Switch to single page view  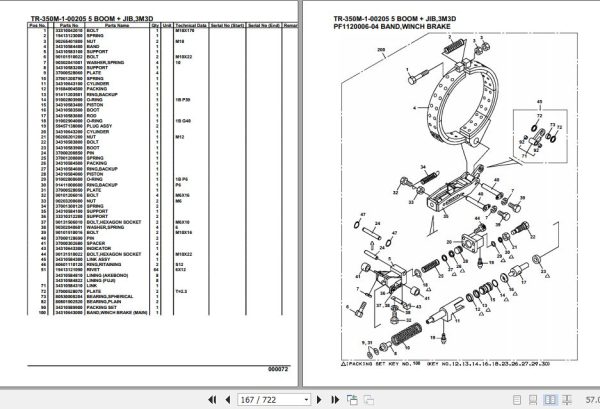click(517, 400)
